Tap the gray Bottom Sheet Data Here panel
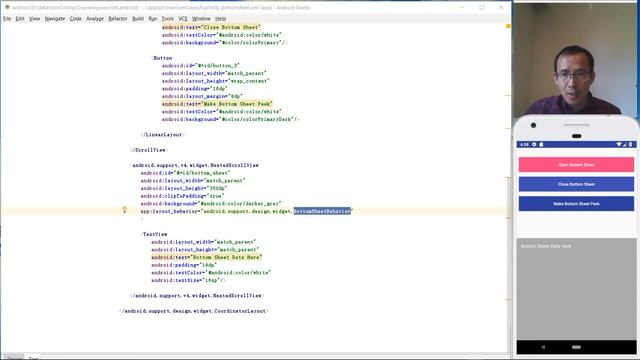The image size is (640, 360). tap(576, 289)
